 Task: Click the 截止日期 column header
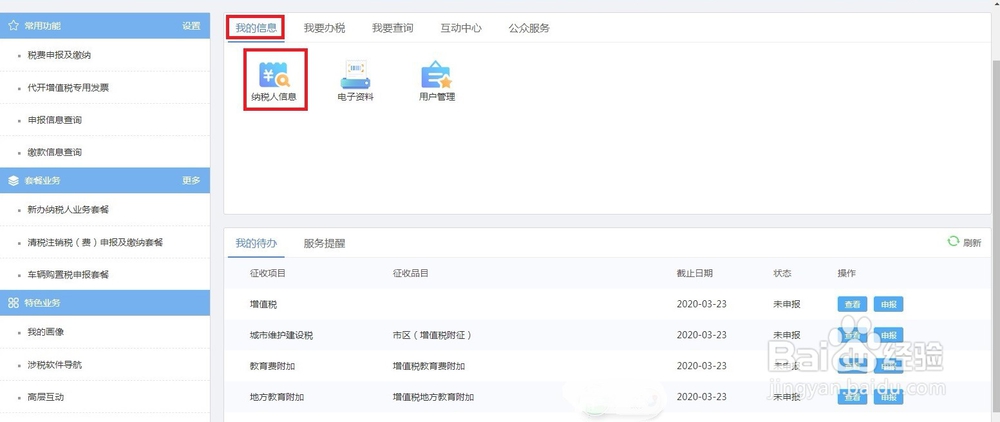[695, 273]
